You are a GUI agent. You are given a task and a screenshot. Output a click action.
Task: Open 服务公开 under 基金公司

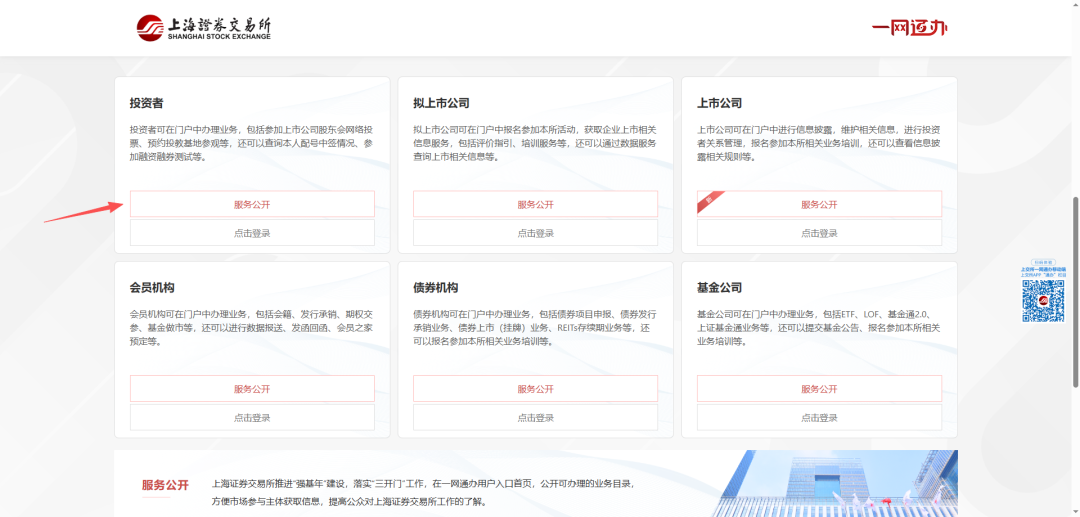click(819, 389)
